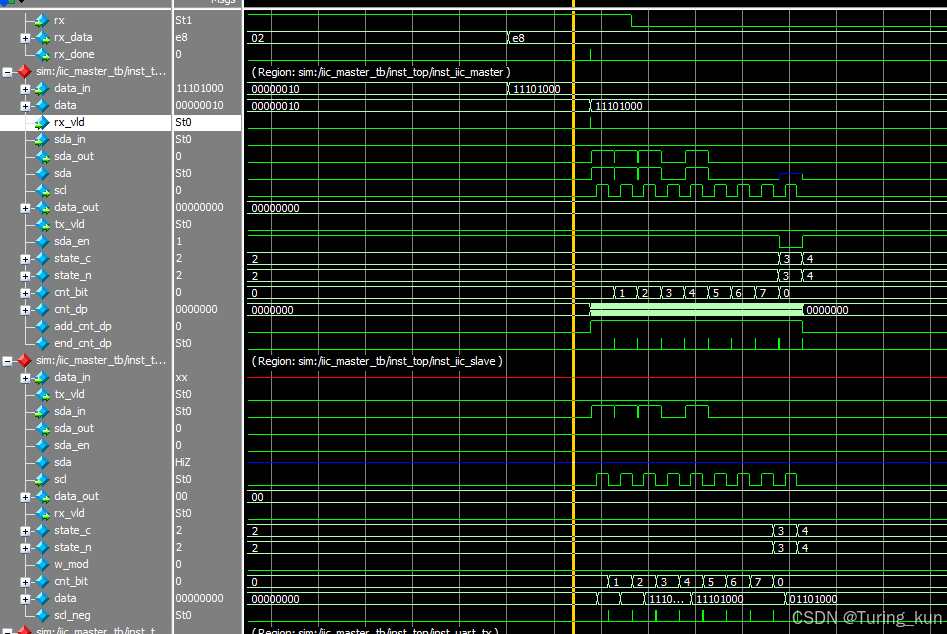Click master sda signal icon
Viewport: 947px width, 634px height.
42,173
